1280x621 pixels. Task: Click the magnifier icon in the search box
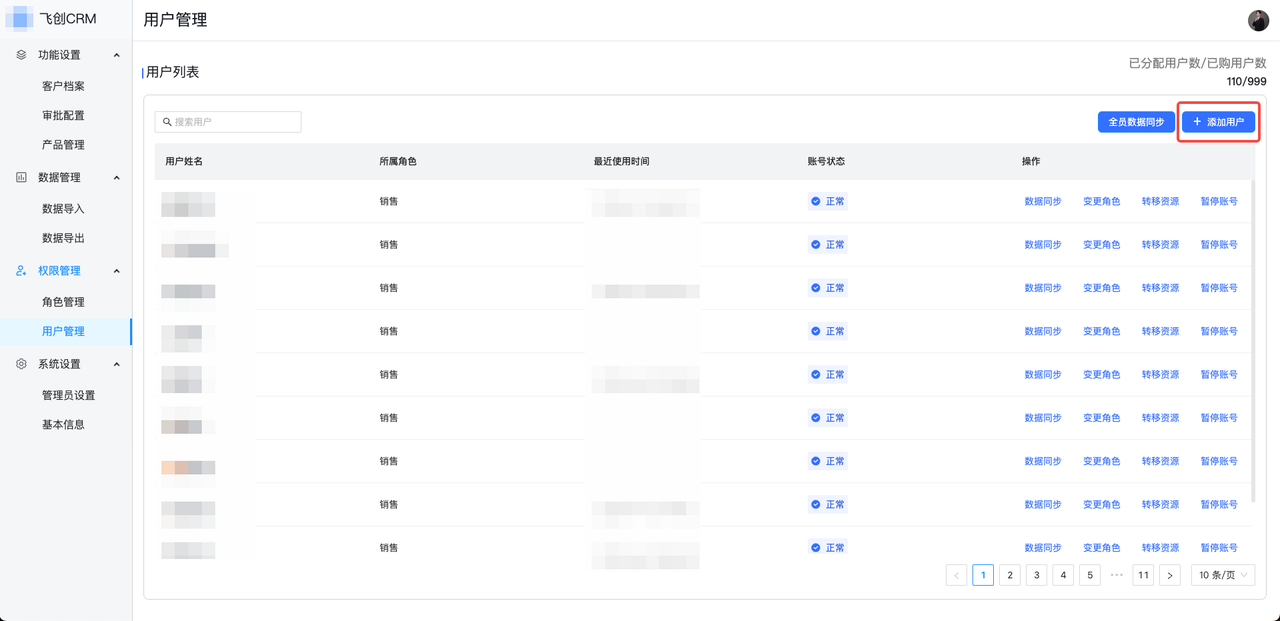coord(167,121)
